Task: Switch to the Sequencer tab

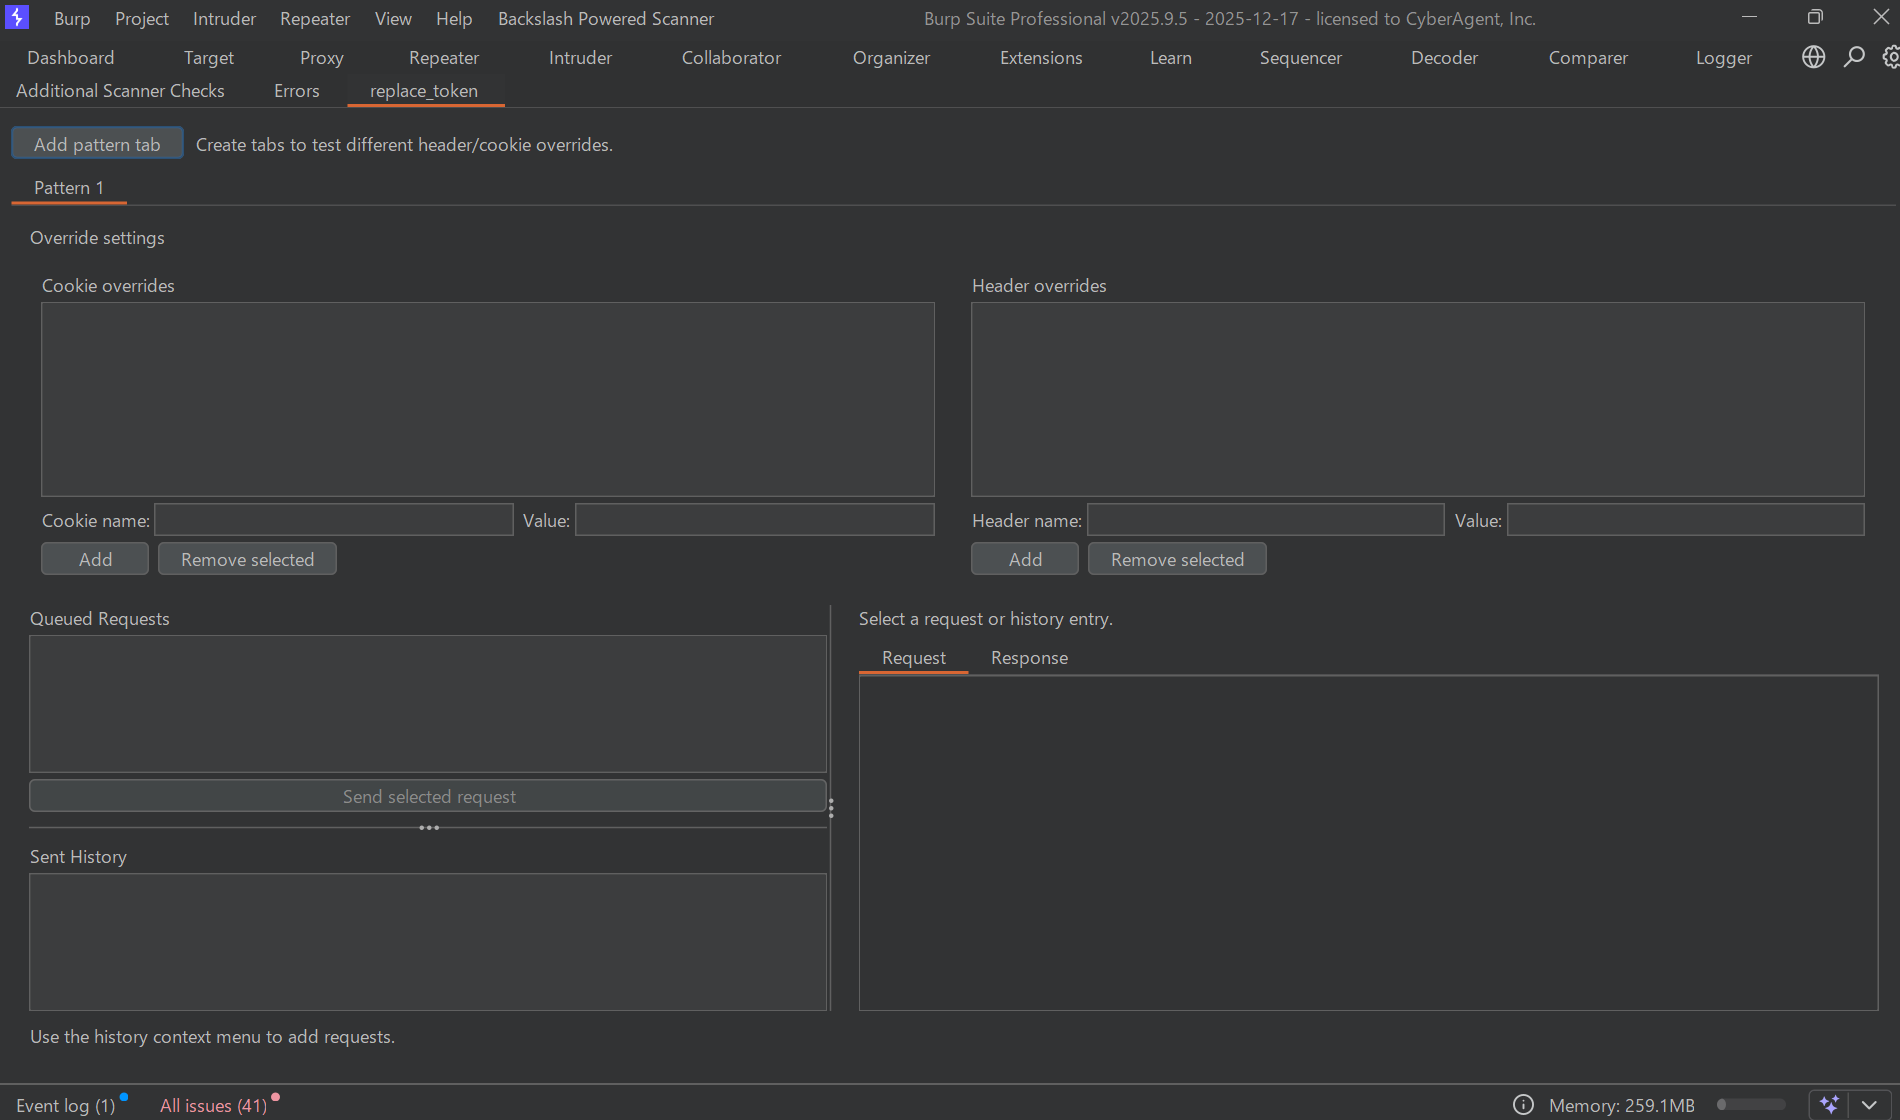Action: [x=1301, y=57]
